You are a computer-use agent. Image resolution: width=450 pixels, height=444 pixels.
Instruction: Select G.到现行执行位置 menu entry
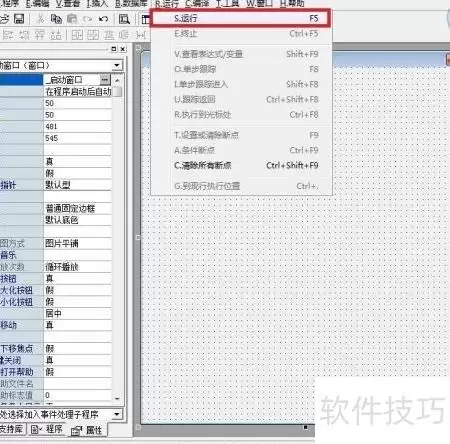(x=241, y=186)
